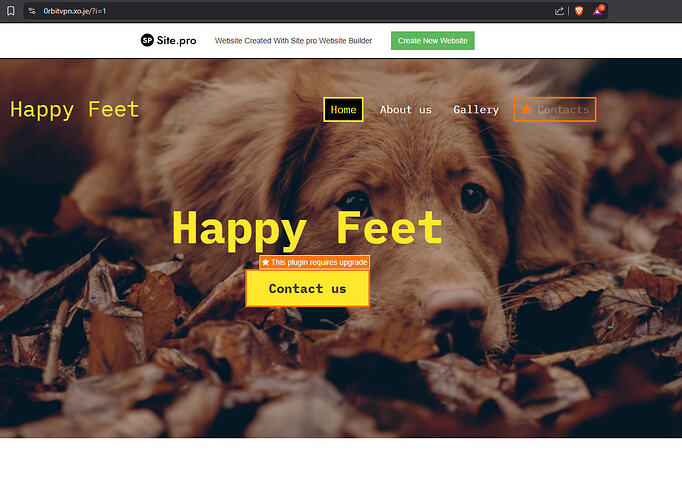Click the small Happy Feet site logo
This screenshot has height=500, width=682.
(75, 109)
